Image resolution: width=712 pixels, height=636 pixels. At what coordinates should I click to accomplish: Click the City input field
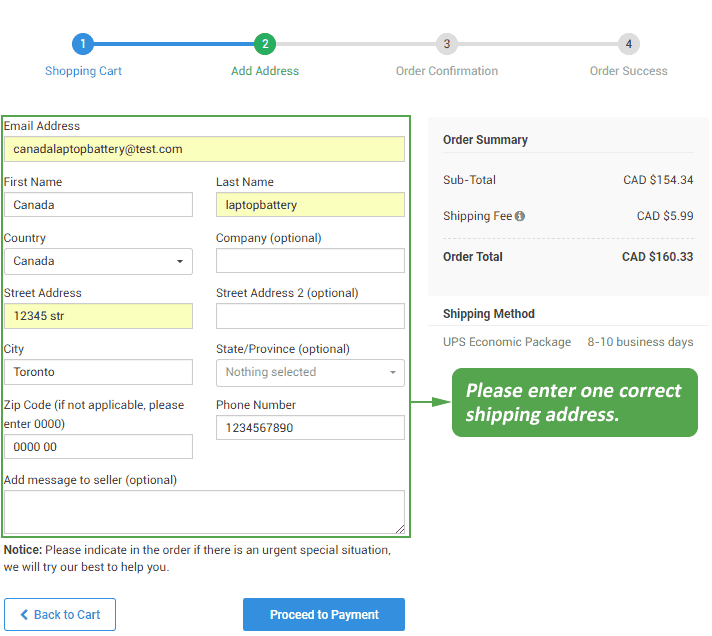pos(98,372)
